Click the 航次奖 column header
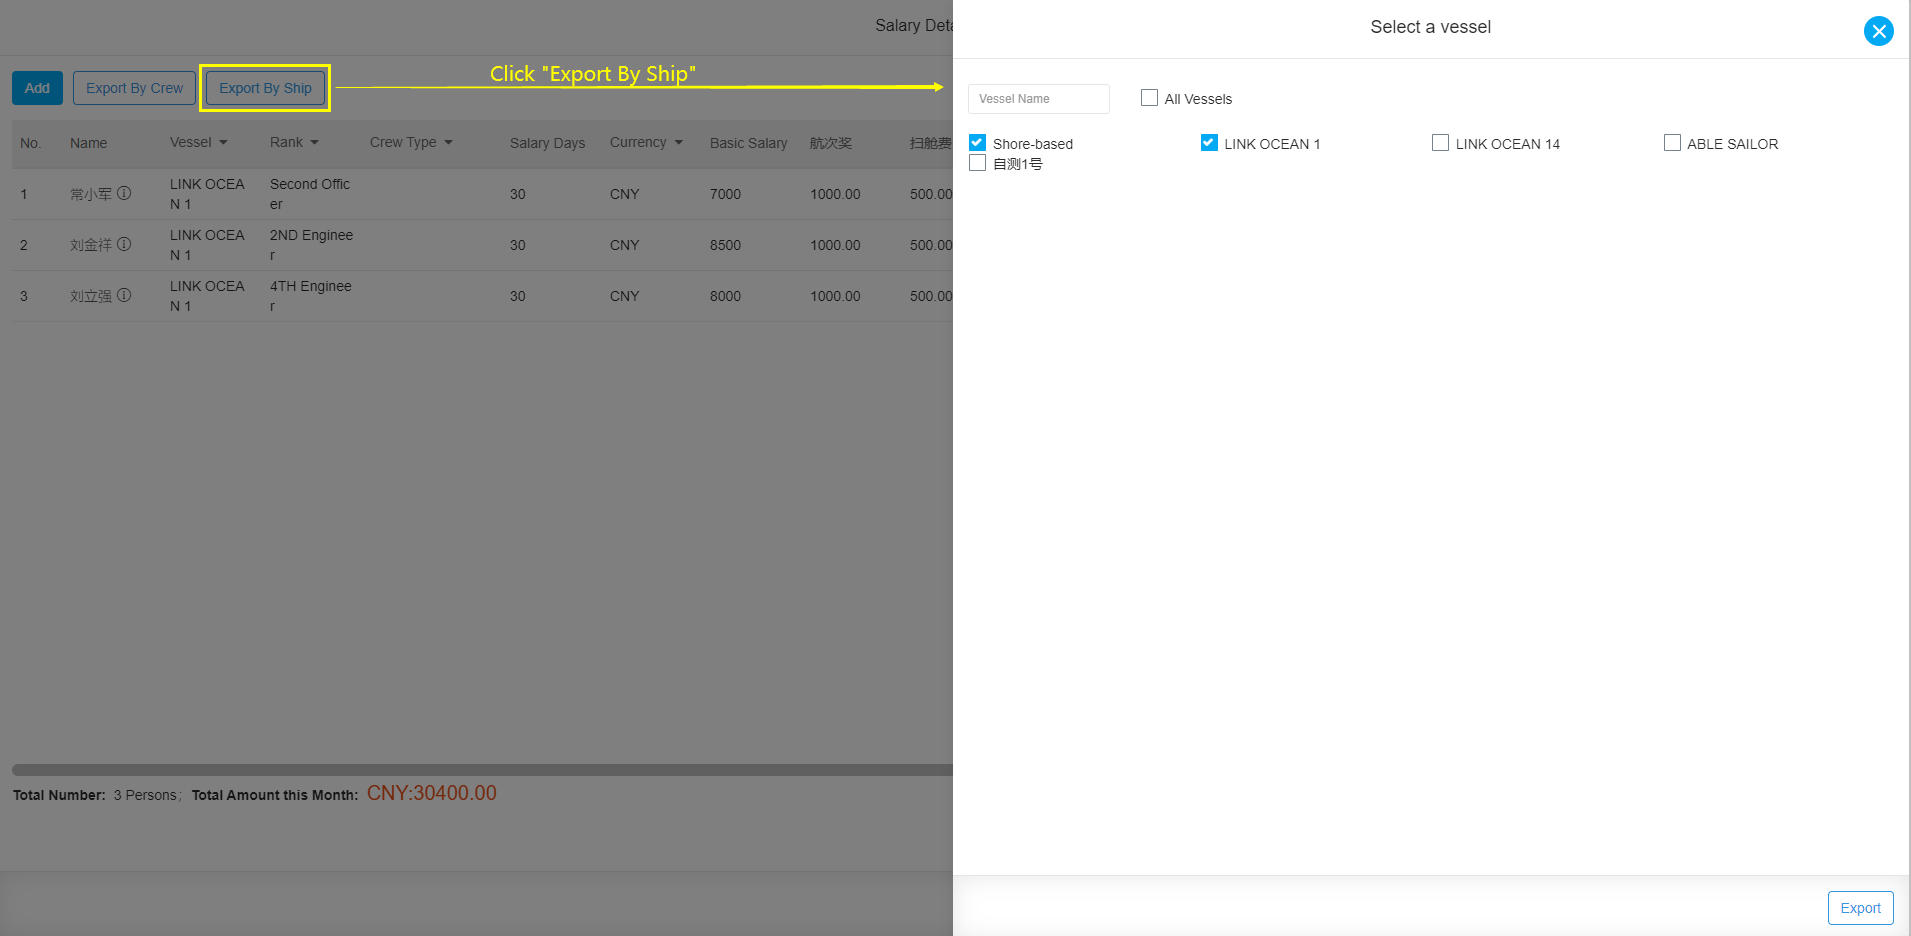 831,143
